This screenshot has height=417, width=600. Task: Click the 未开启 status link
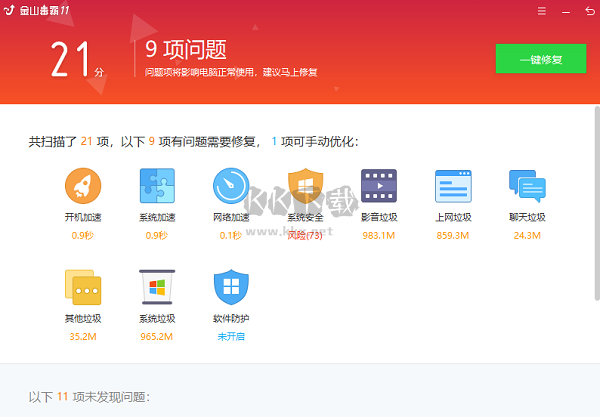231,337
